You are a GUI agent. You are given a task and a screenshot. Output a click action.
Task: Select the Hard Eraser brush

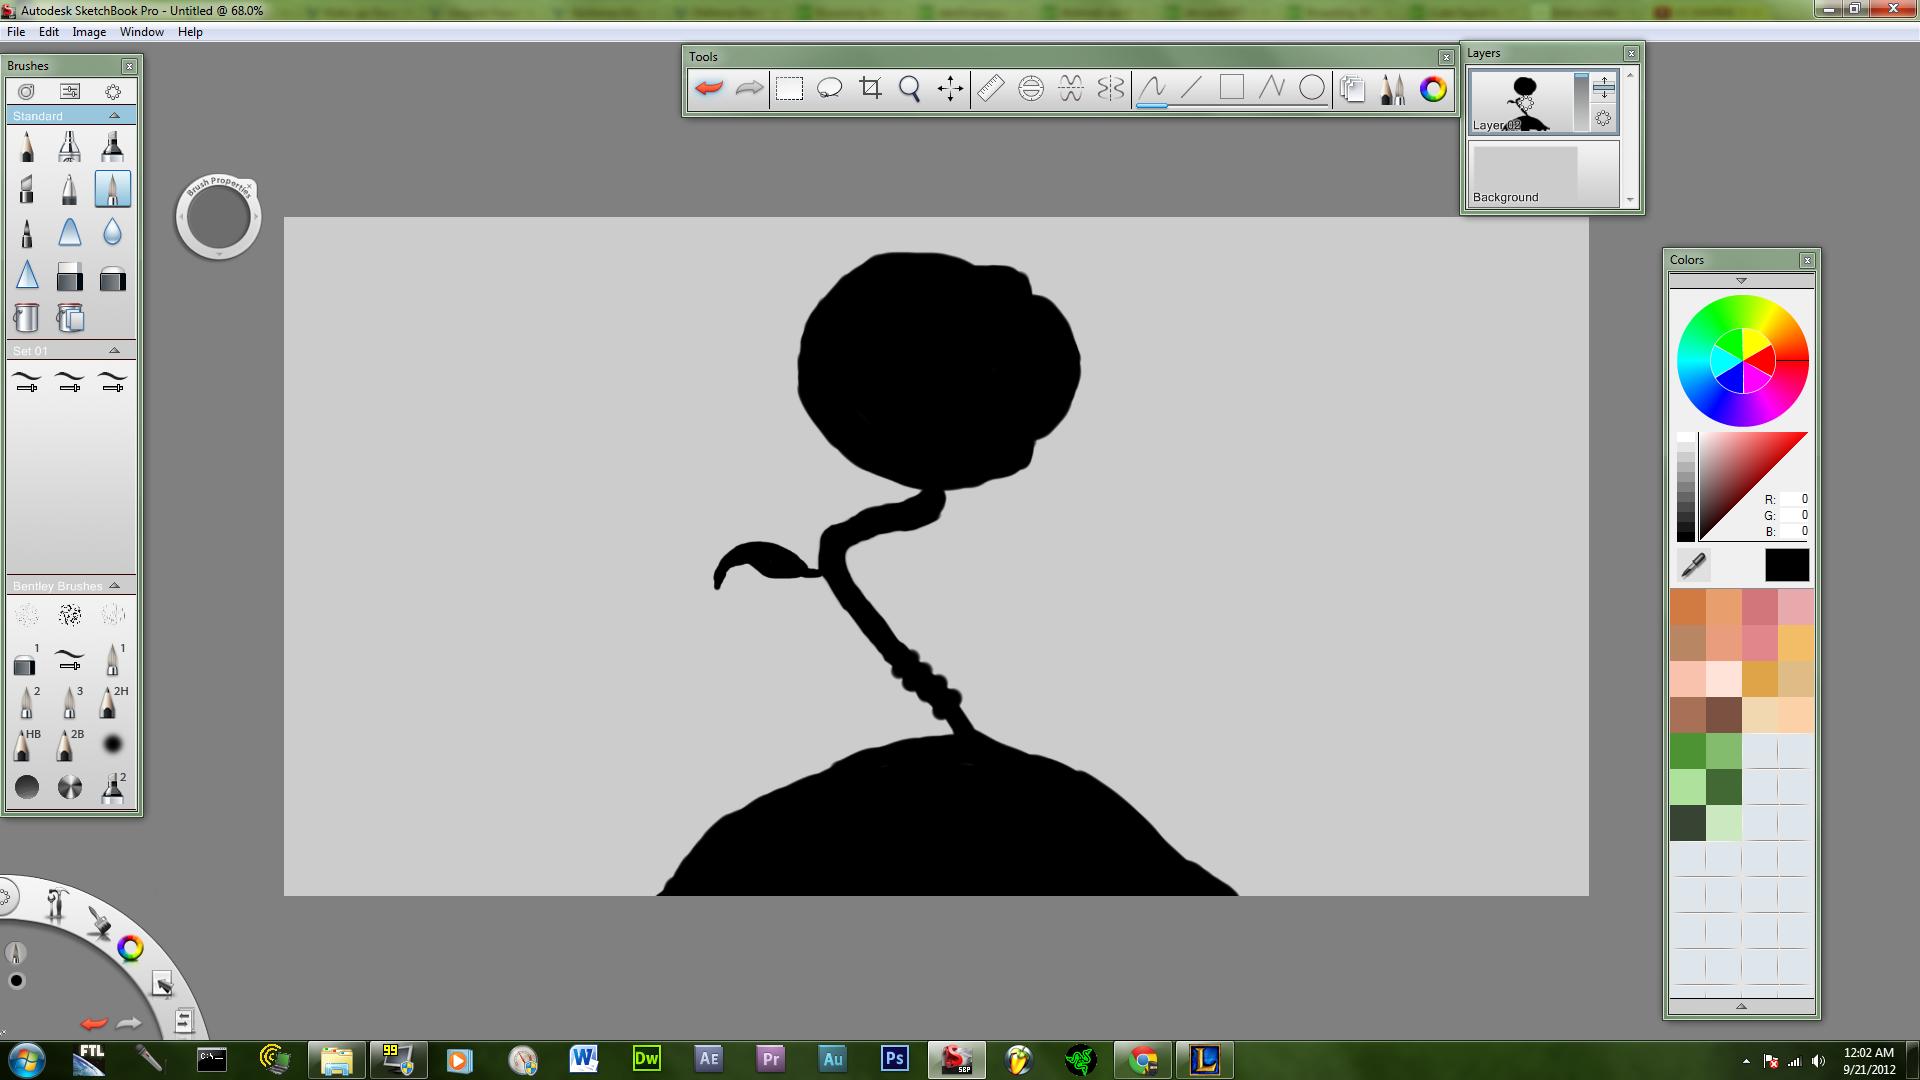[x=69, y=276]
